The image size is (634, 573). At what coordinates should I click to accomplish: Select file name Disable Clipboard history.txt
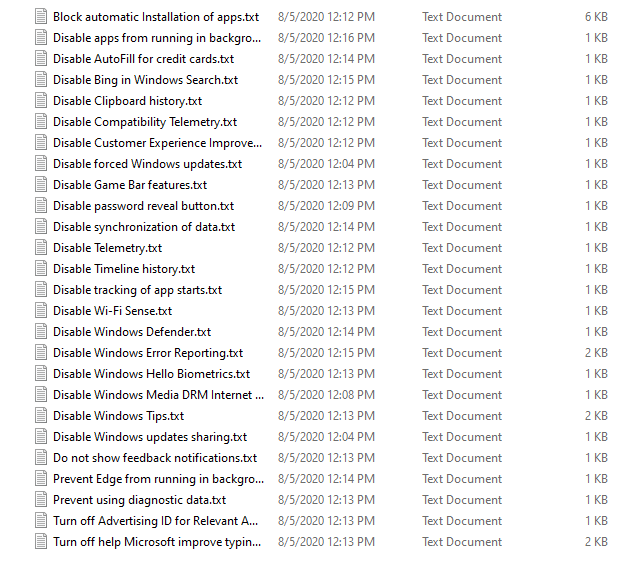[x=127, y=101]
